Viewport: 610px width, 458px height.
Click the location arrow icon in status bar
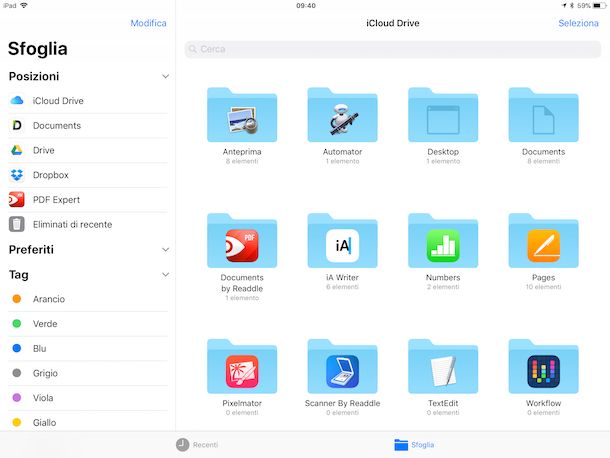click(564, 5)
